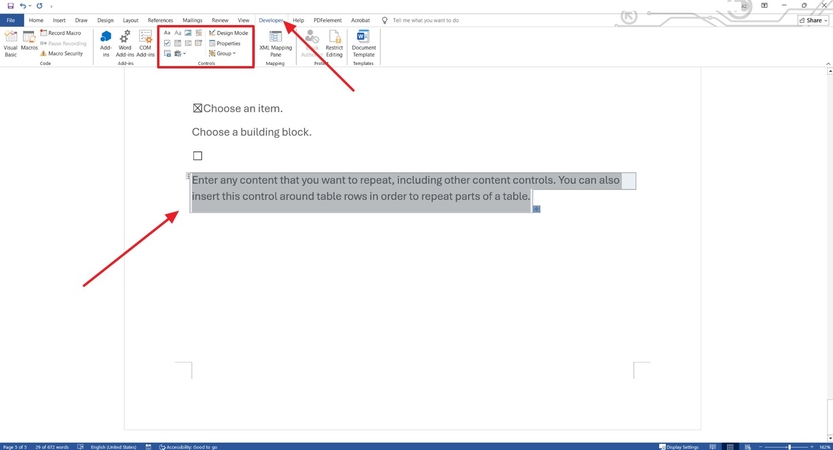Viewport: 833px width, 450px height.
Task: Toggle Design Mode
Action: point(228,33)
